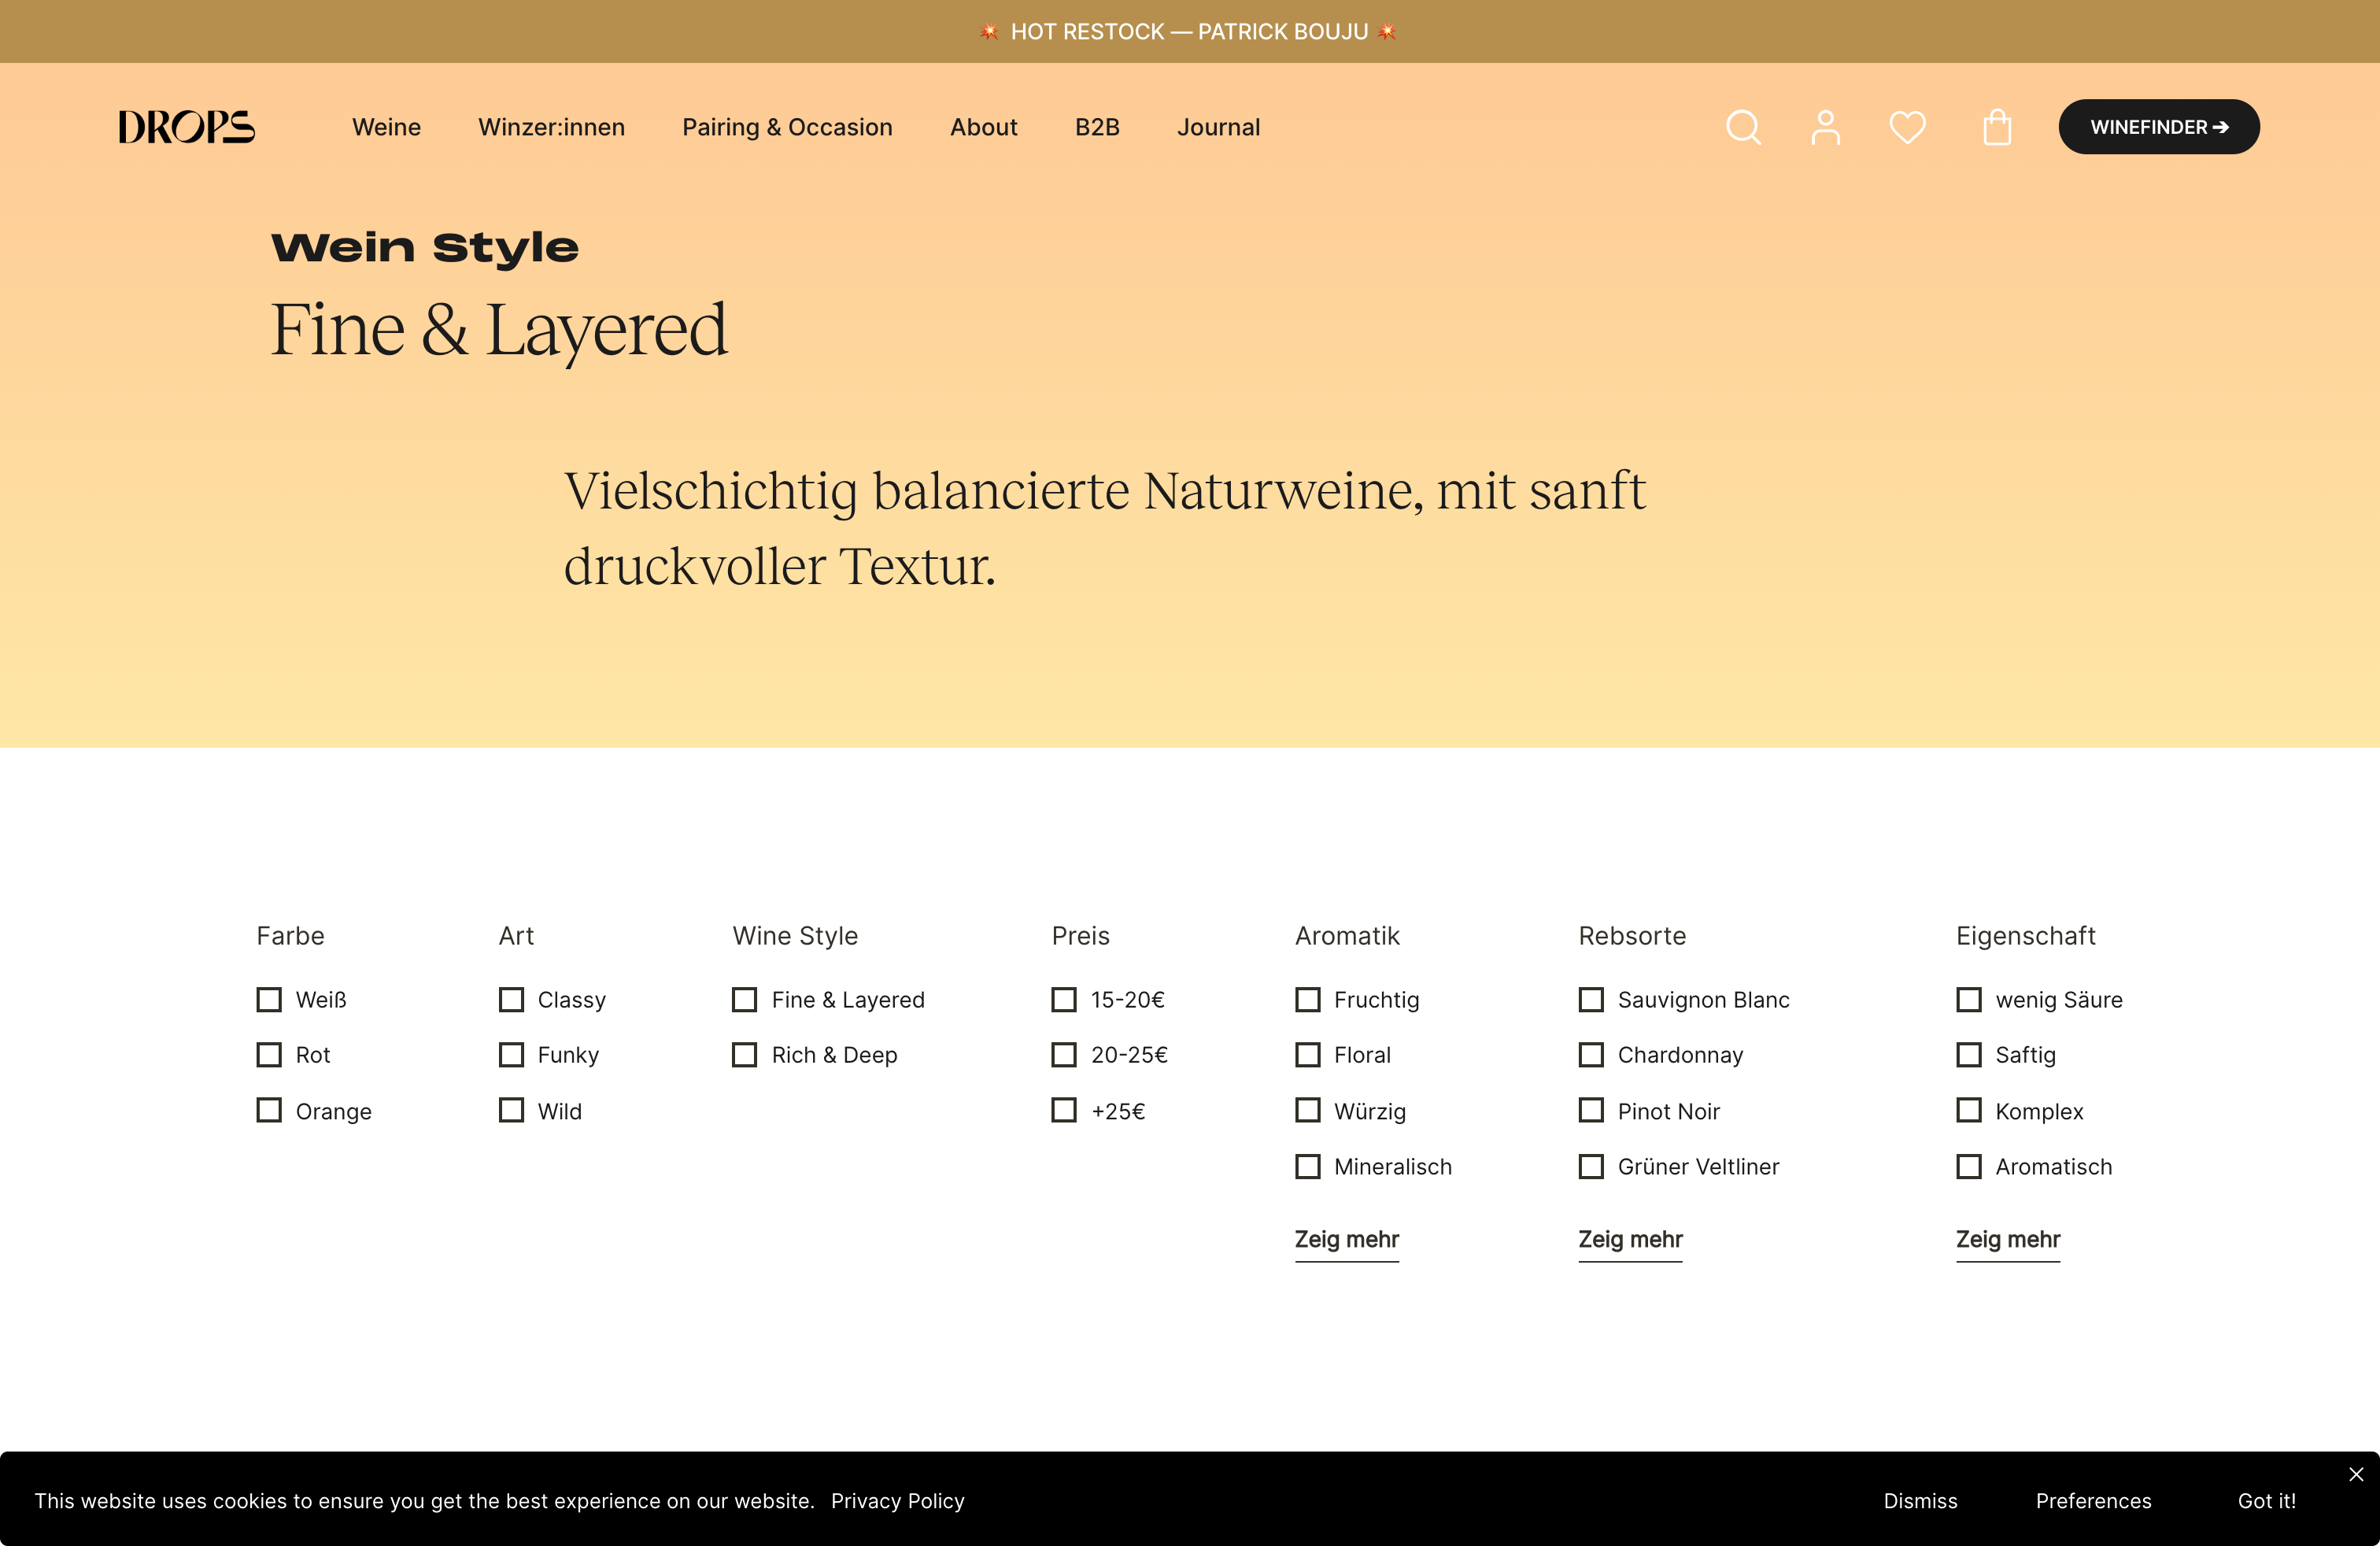The height and width of the screenshot is (1546, 2380).
Task: Expand Eigenschaft with Zeig mehr
Action: click(x=2007, y=1239)
